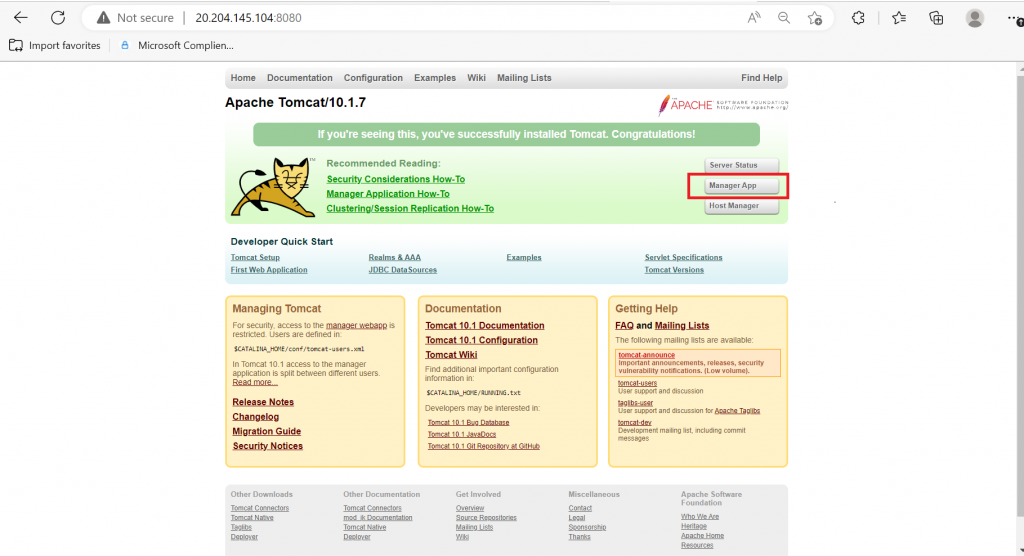The image size is (1024, 556).
Task: Open Tomcat 10.1 Configuration link
Action: (481, 340)
